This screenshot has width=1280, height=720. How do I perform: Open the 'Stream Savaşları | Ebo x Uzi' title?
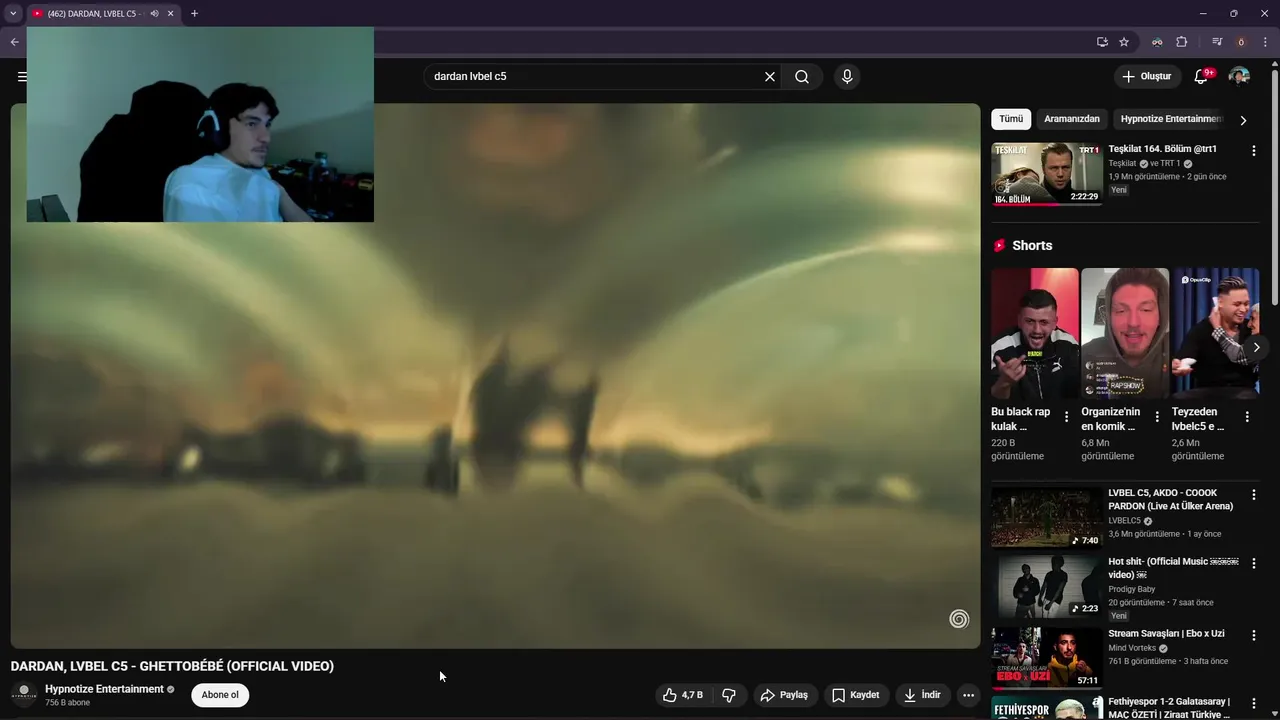1166,634
